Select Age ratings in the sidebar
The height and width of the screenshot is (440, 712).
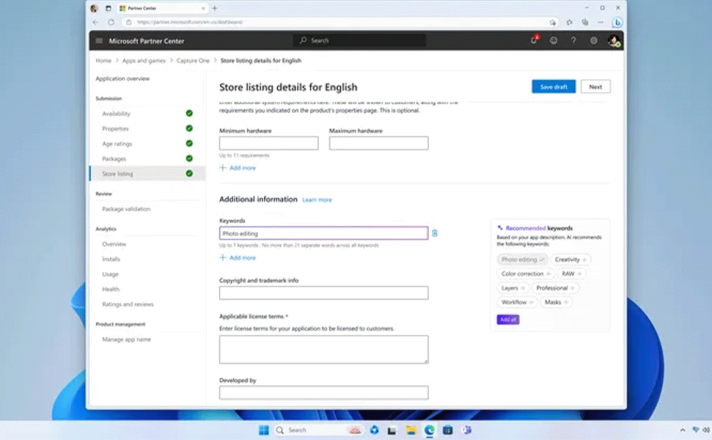pyautogui.click(x=117, y=143)
